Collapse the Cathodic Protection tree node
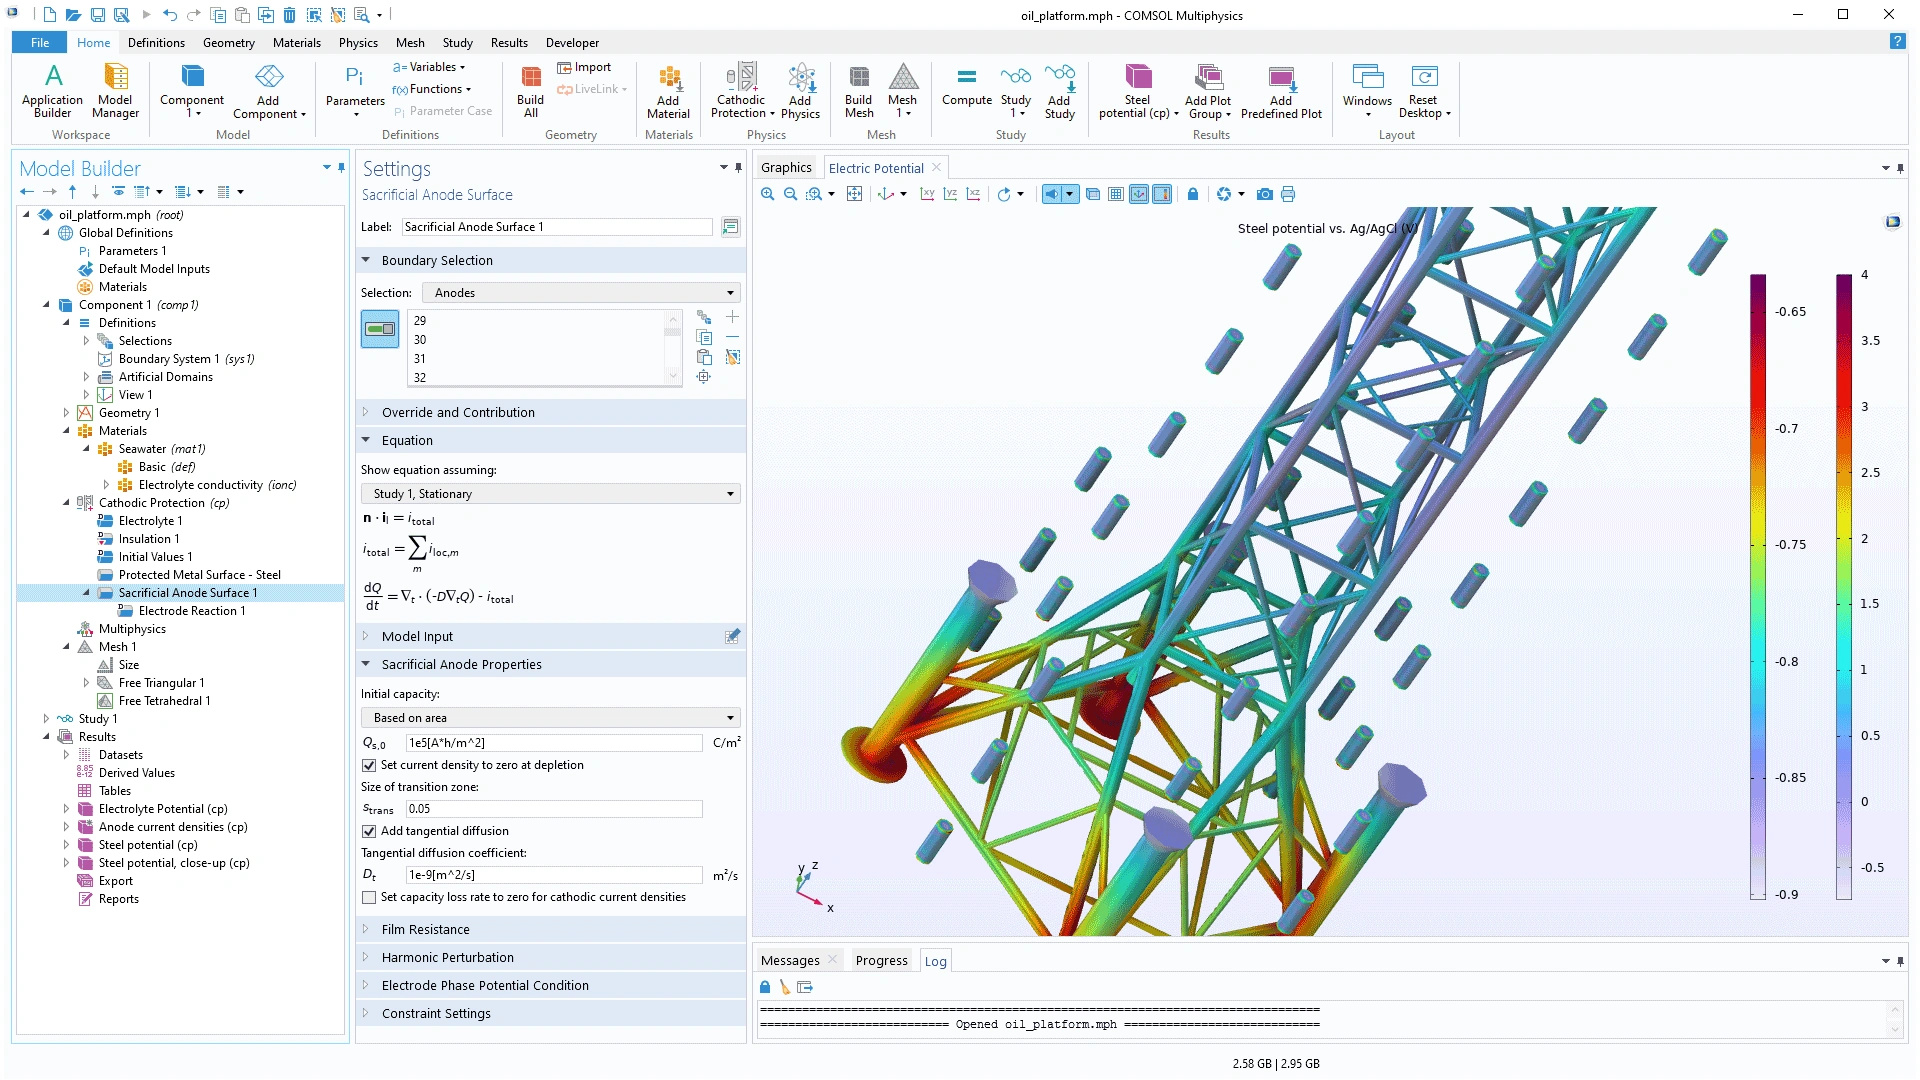Image resolution: width=1920 pixels, height=1080 pixels. (x=66, y=503)
